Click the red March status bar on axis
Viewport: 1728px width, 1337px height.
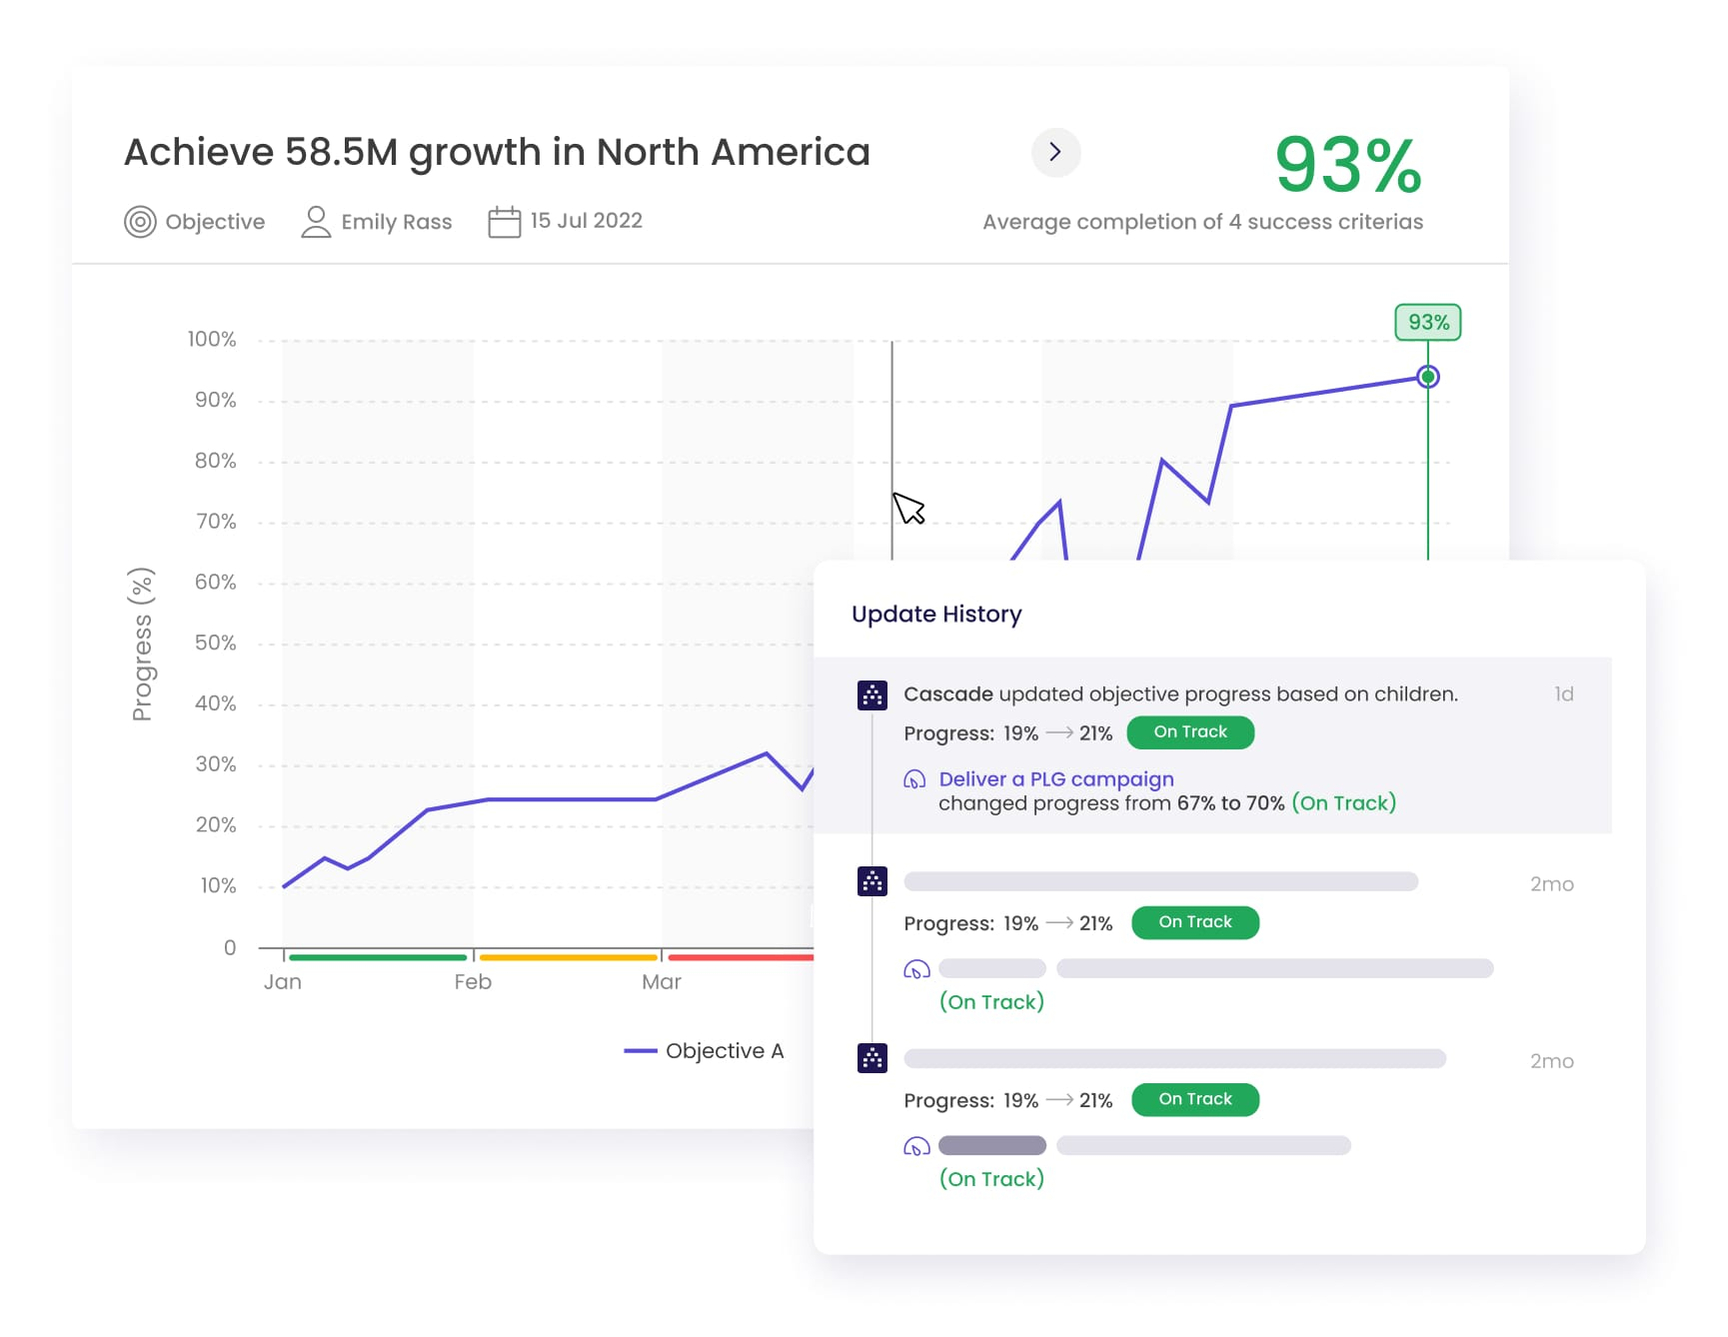coord(741,957)
